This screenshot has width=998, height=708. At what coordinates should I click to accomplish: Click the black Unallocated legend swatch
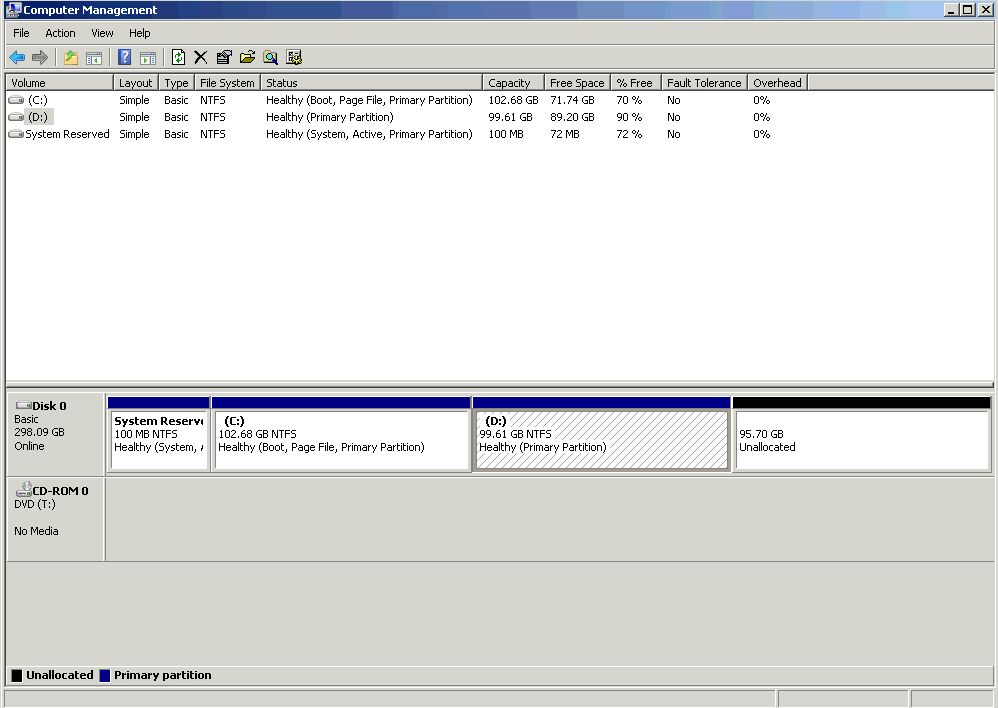[x=17, y=676]
